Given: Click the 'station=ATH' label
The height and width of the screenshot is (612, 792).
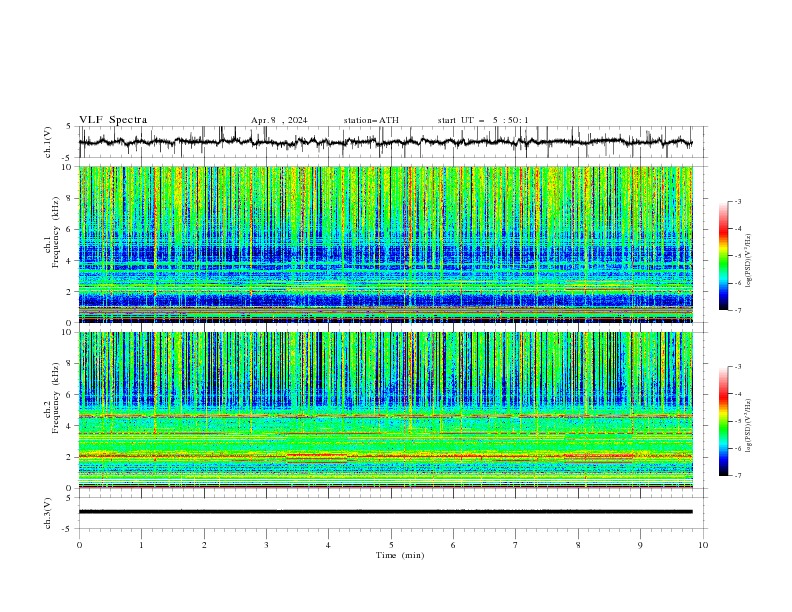Looking at the screenshot, I should point(371,120).
